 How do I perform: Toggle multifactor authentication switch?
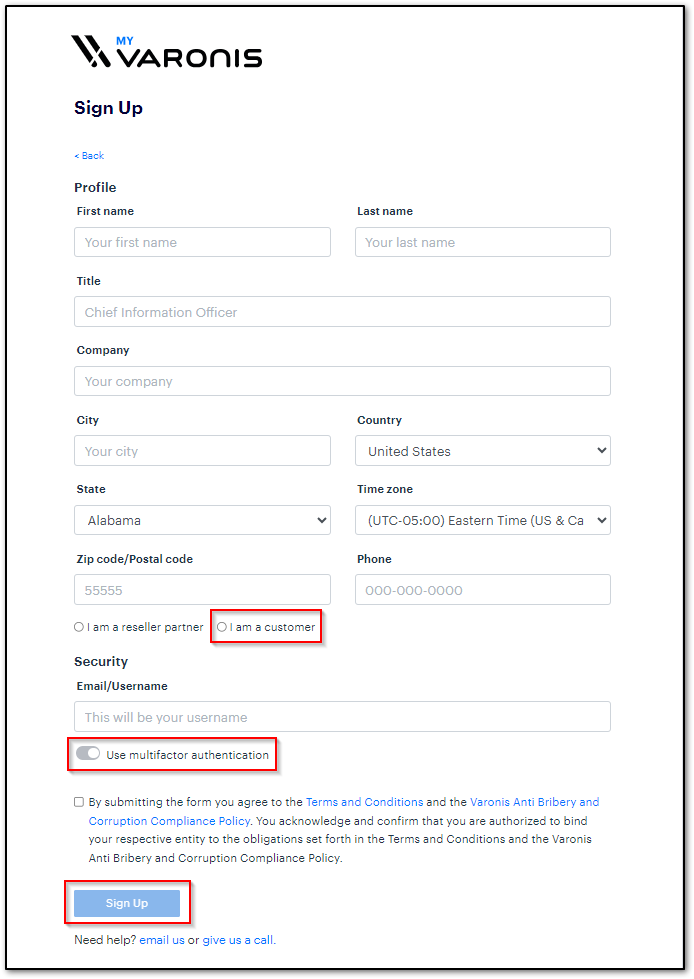click(88, 754)
